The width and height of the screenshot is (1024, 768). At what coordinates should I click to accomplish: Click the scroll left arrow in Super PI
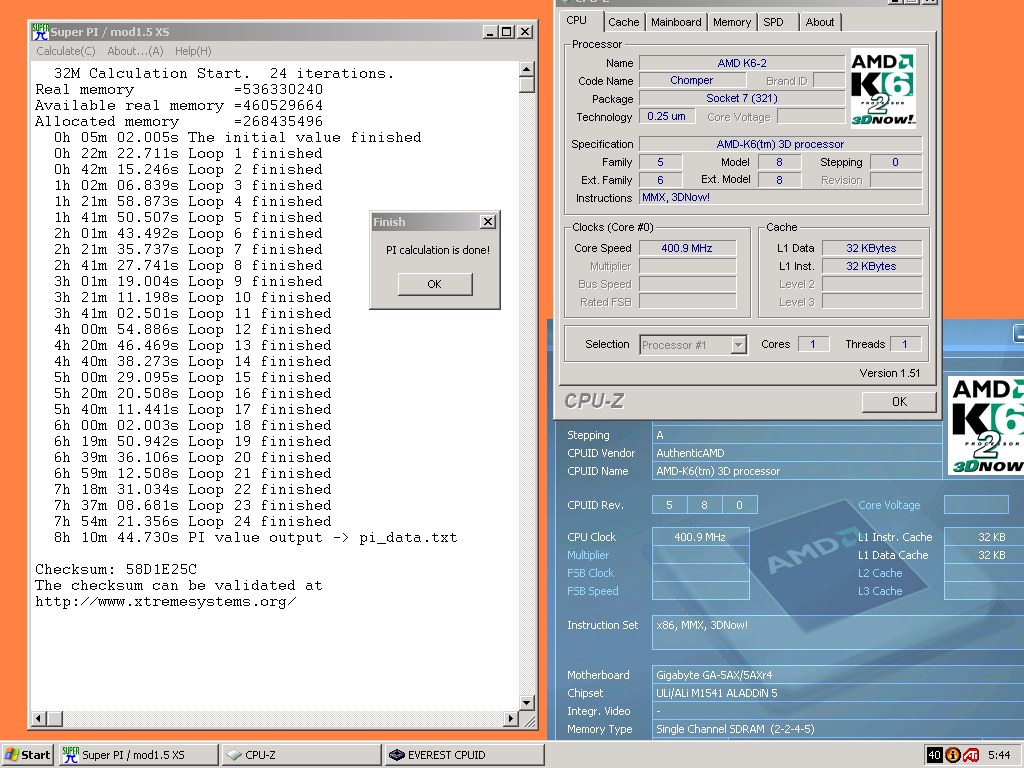[39, 719]
